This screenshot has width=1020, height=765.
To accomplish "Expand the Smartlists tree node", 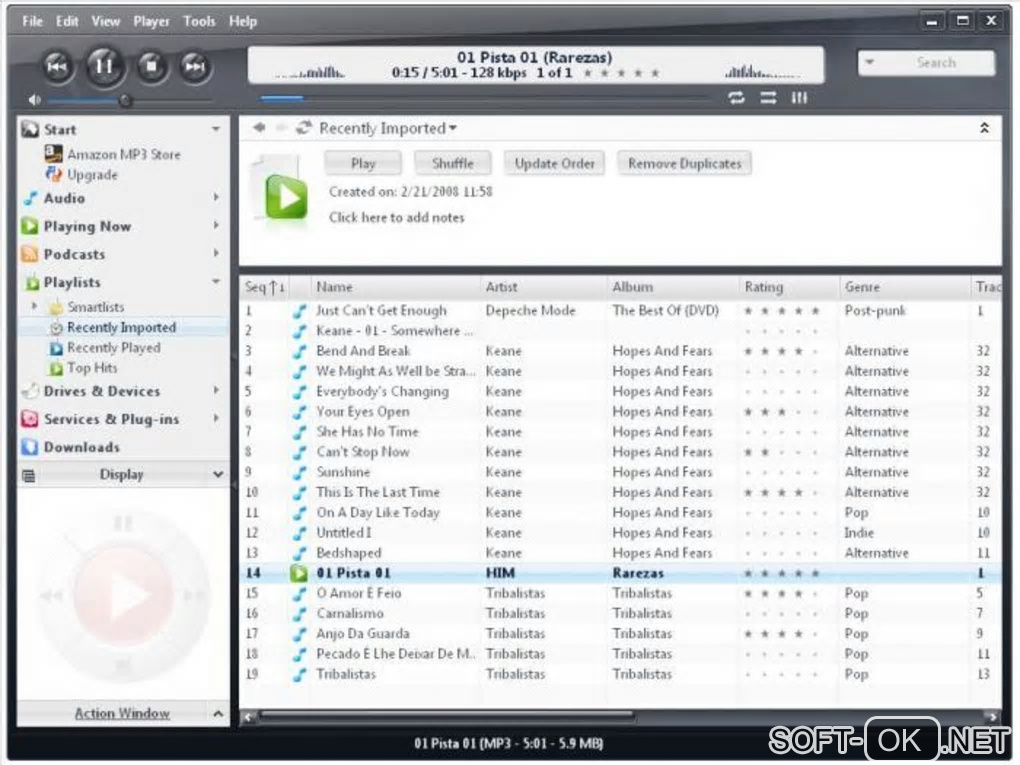I will pos(34,306).
